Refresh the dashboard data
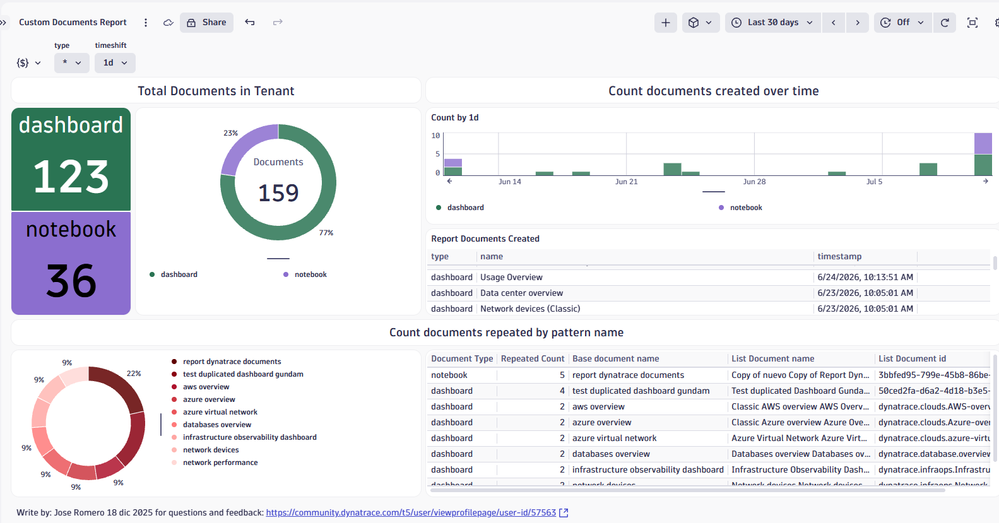Image resolution: width=999 pixels, height=523 pixels. (945, 22)
